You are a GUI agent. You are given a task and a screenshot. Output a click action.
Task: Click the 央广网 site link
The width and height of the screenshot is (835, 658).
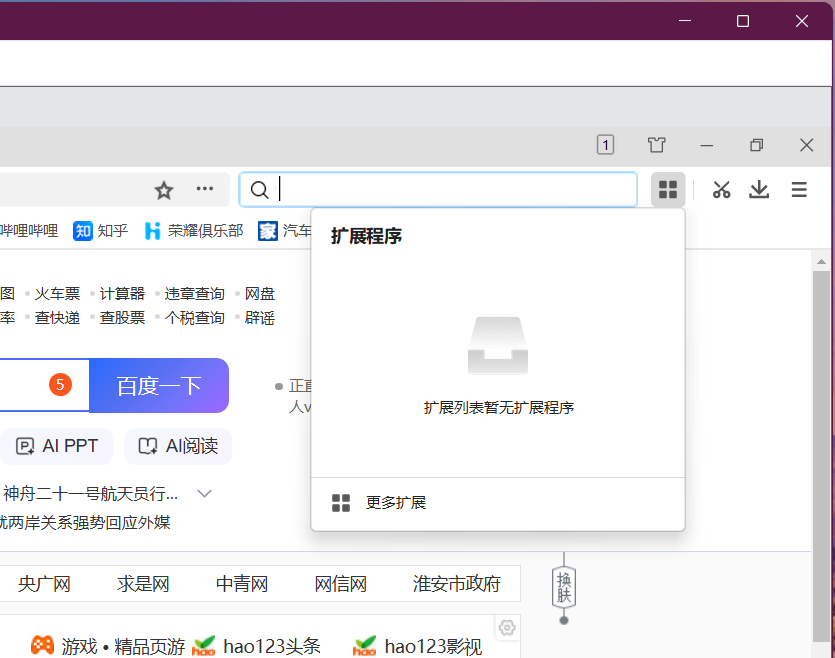coord(44,584)
